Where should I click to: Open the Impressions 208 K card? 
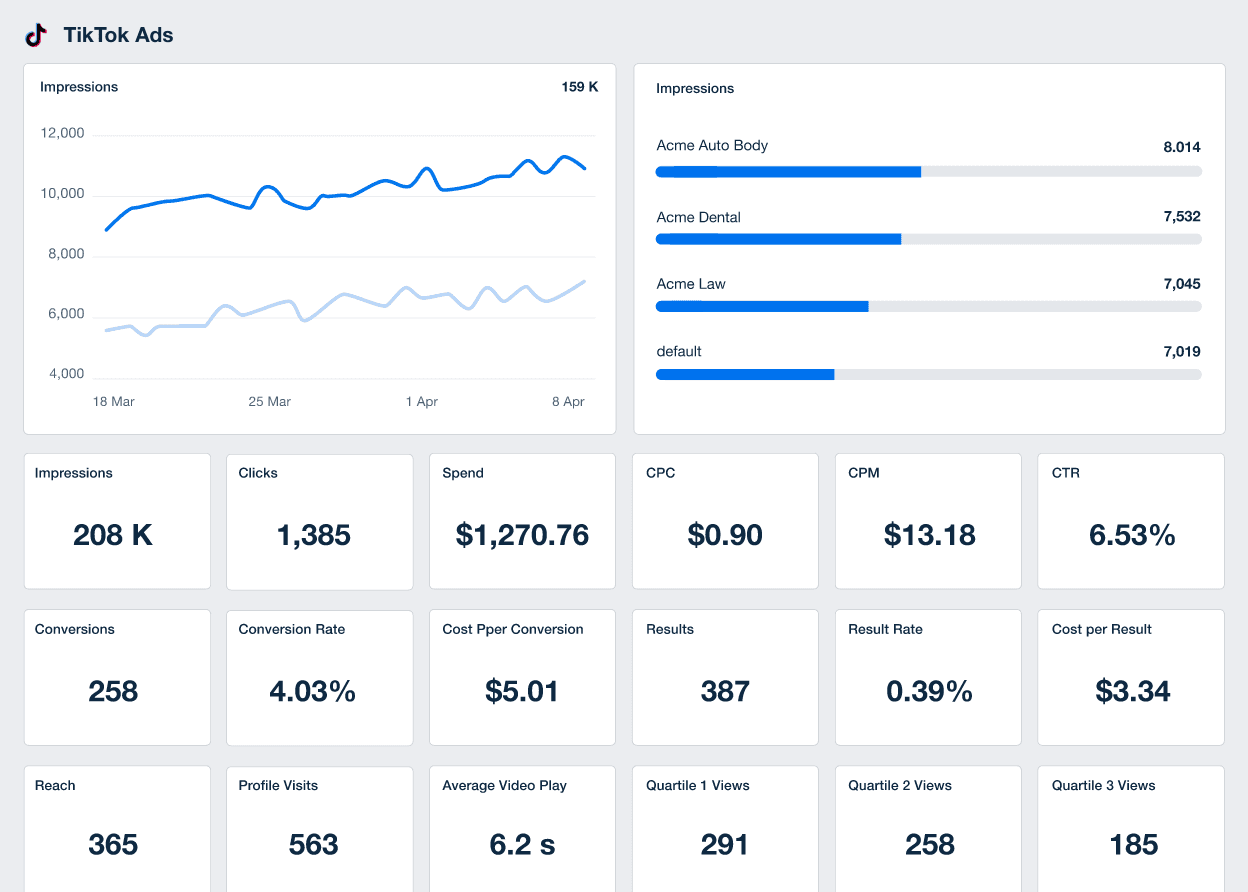[x=117, y=520]
